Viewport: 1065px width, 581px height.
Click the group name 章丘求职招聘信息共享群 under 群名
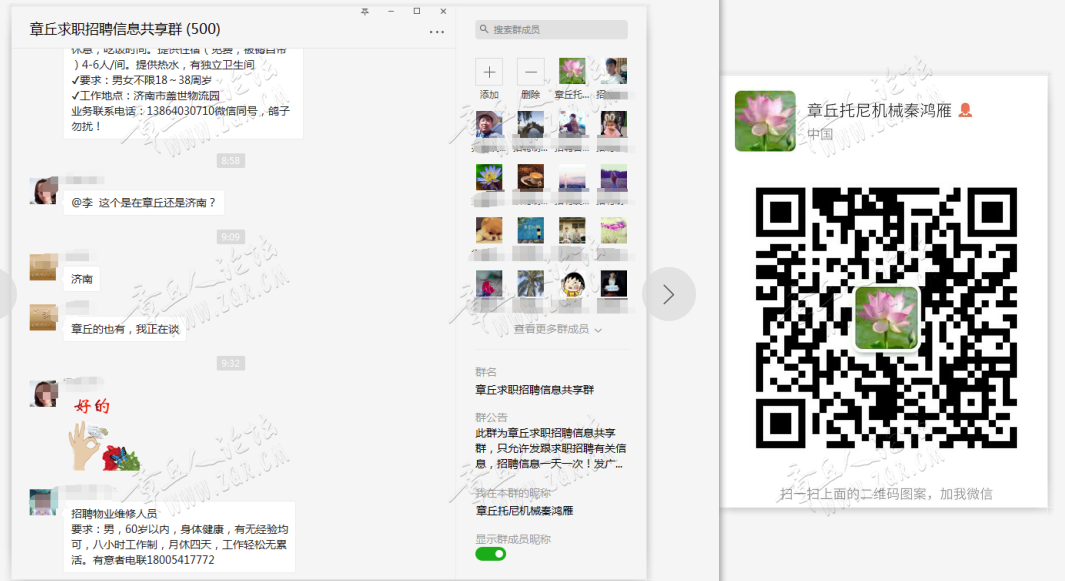535,390
